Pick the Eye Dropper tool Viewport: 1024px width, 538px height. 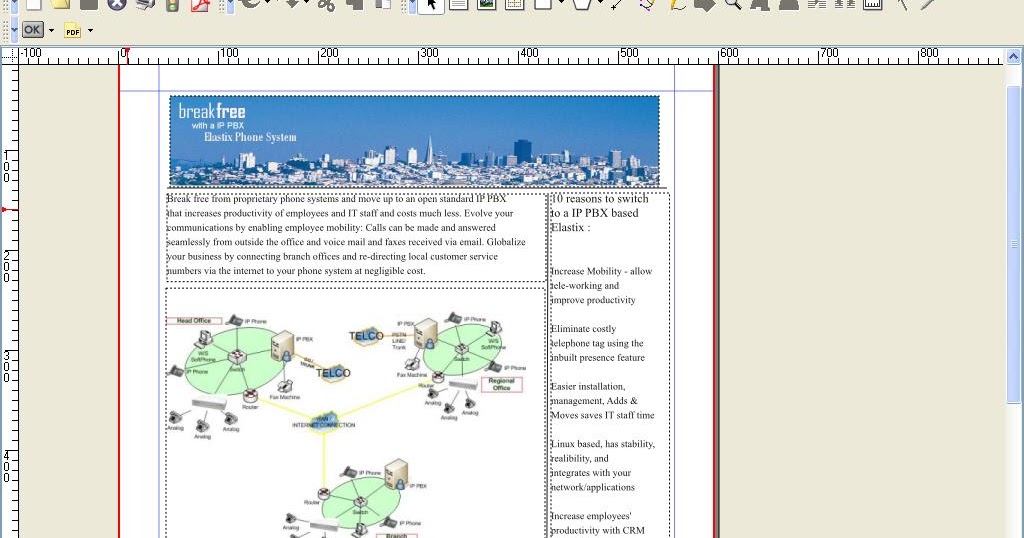coord(928,4)
